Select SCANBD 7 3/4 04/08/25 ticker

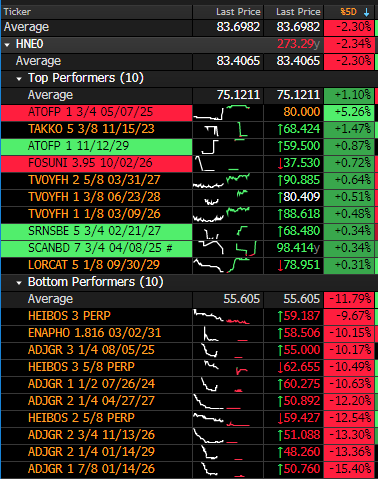tap(100, 248)
